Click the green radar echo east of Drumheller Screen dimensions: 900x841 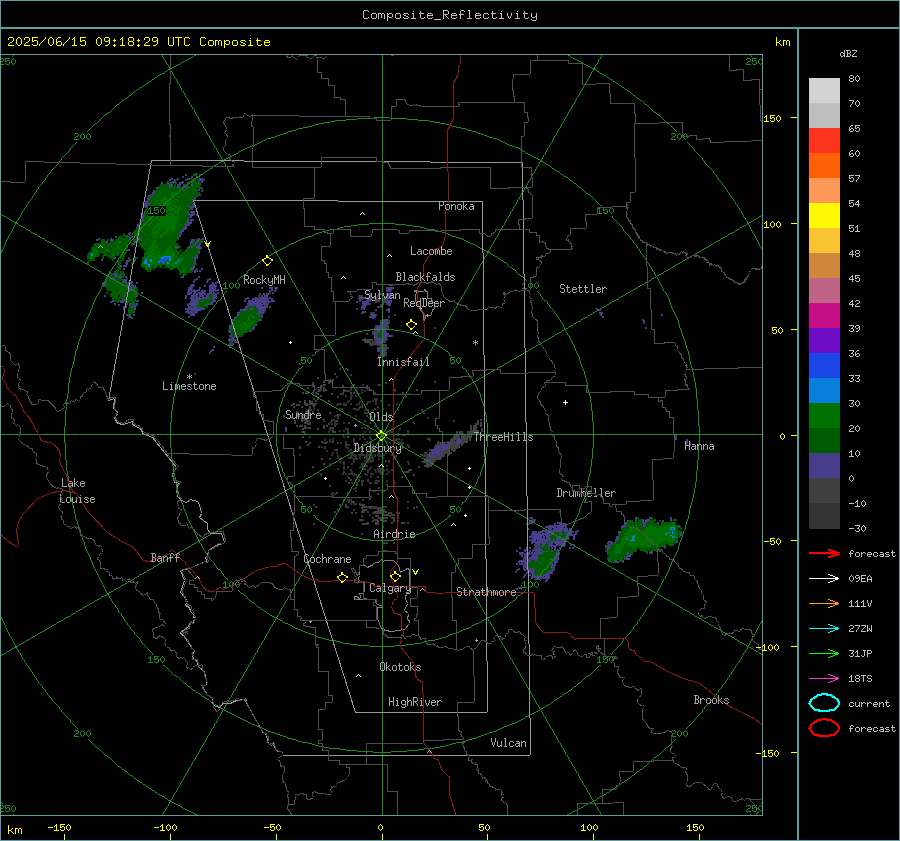(643, 538)
